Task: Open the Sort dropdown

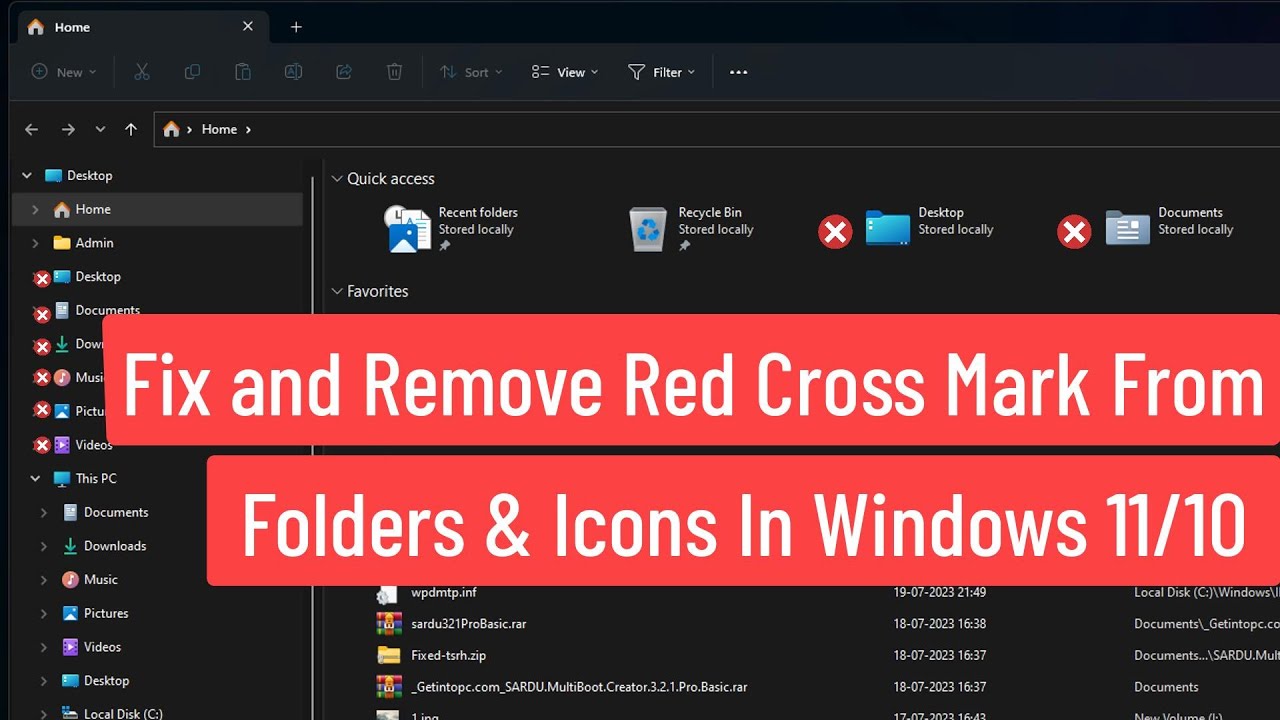Action: [470, 72]
